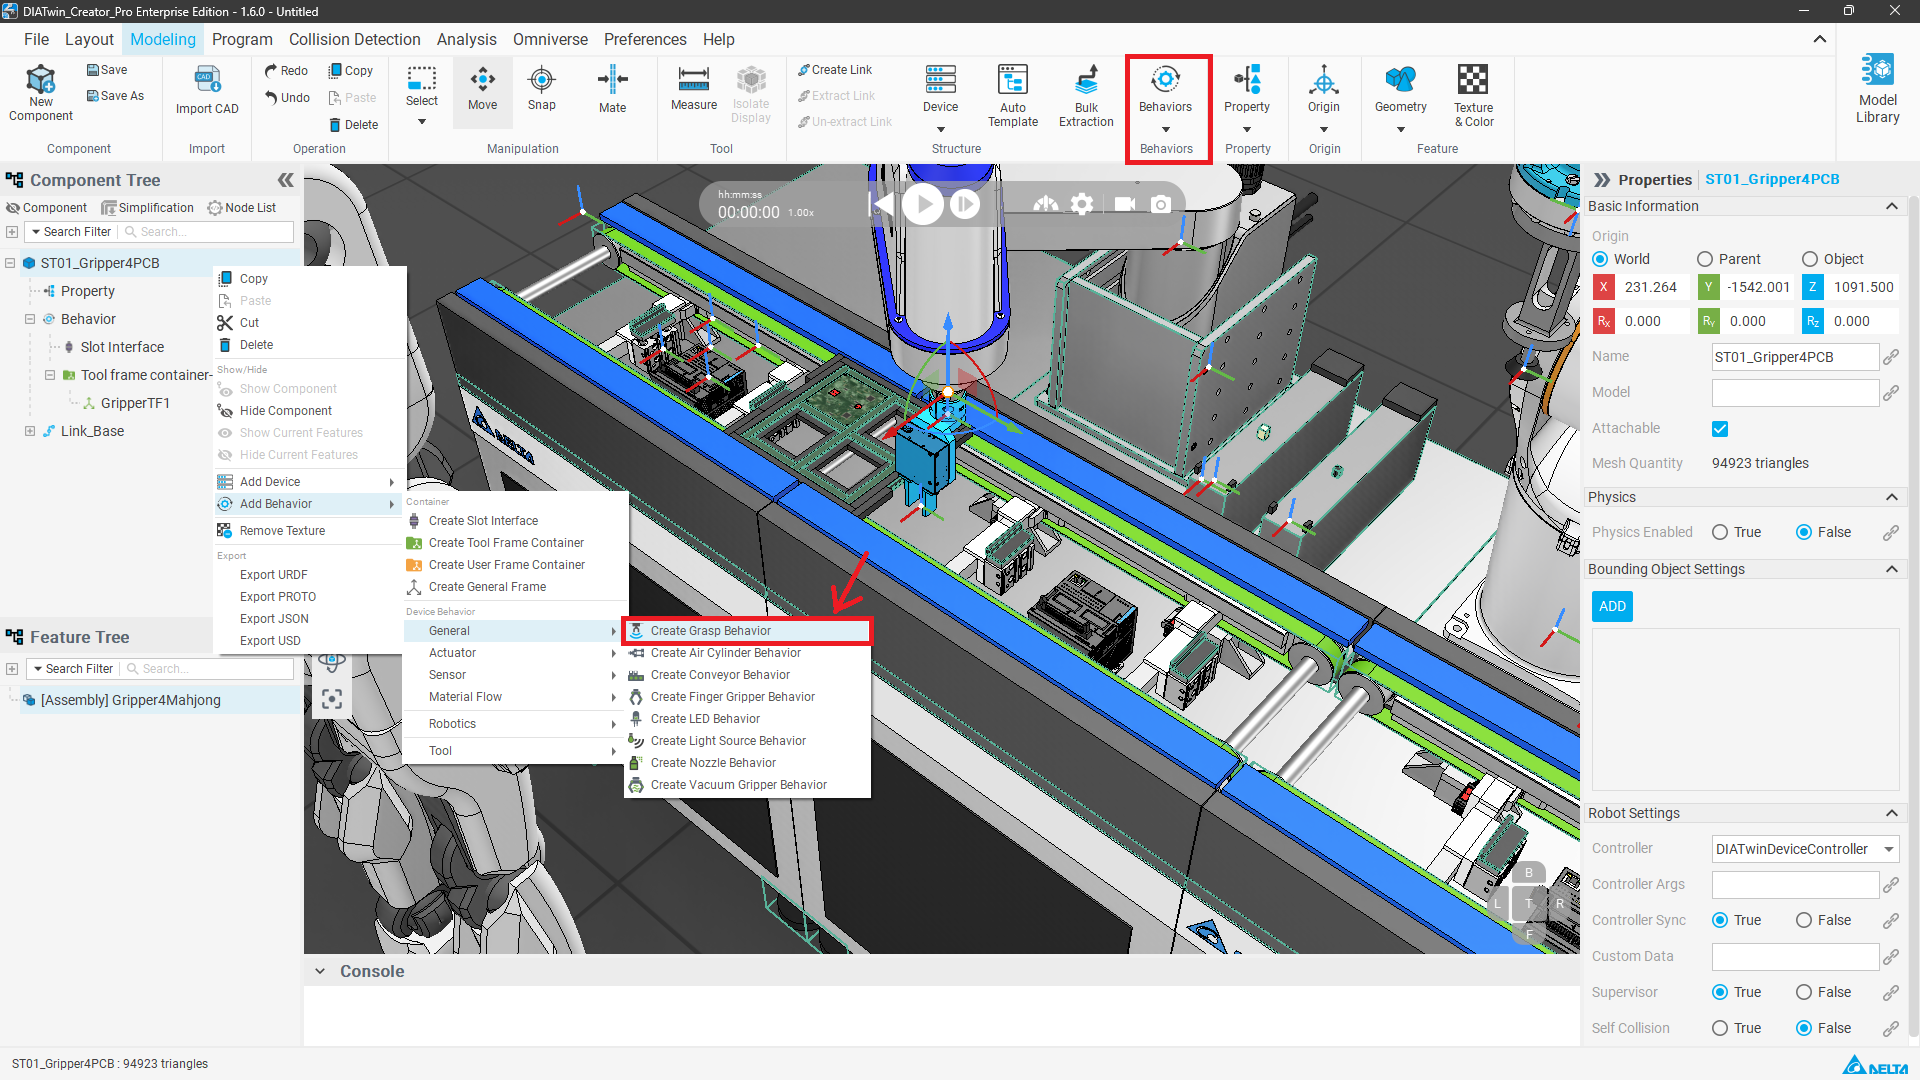
Task: Select World origin radio button
Action: coord(1600,259)
